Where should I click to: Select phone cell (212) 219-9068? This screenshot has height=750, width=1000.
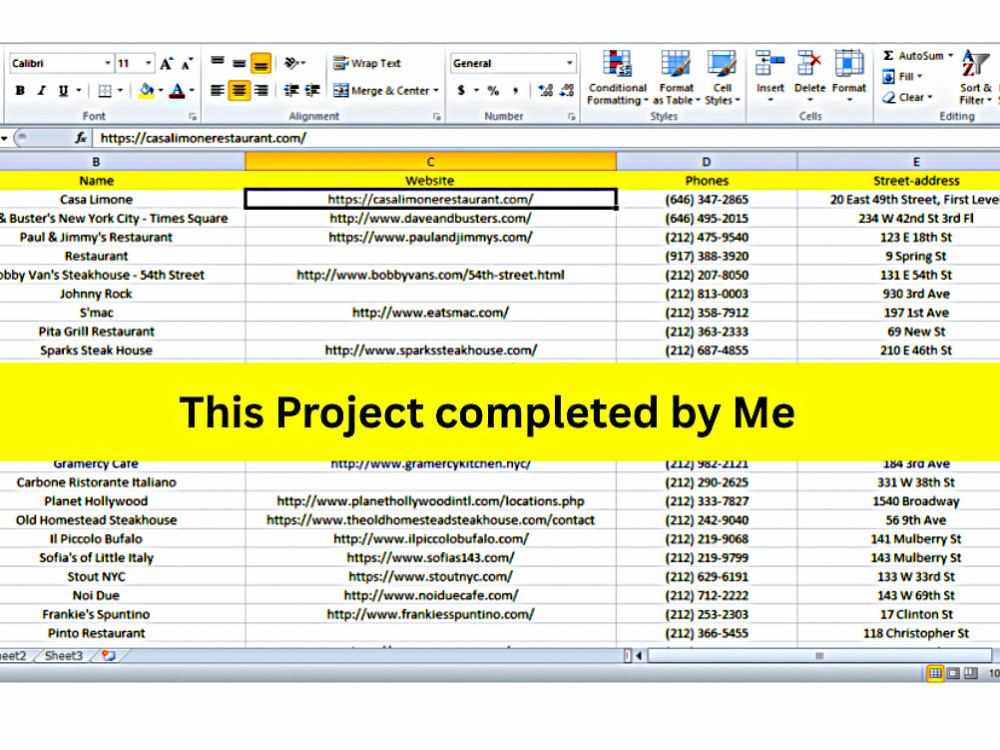coord(707,539)
